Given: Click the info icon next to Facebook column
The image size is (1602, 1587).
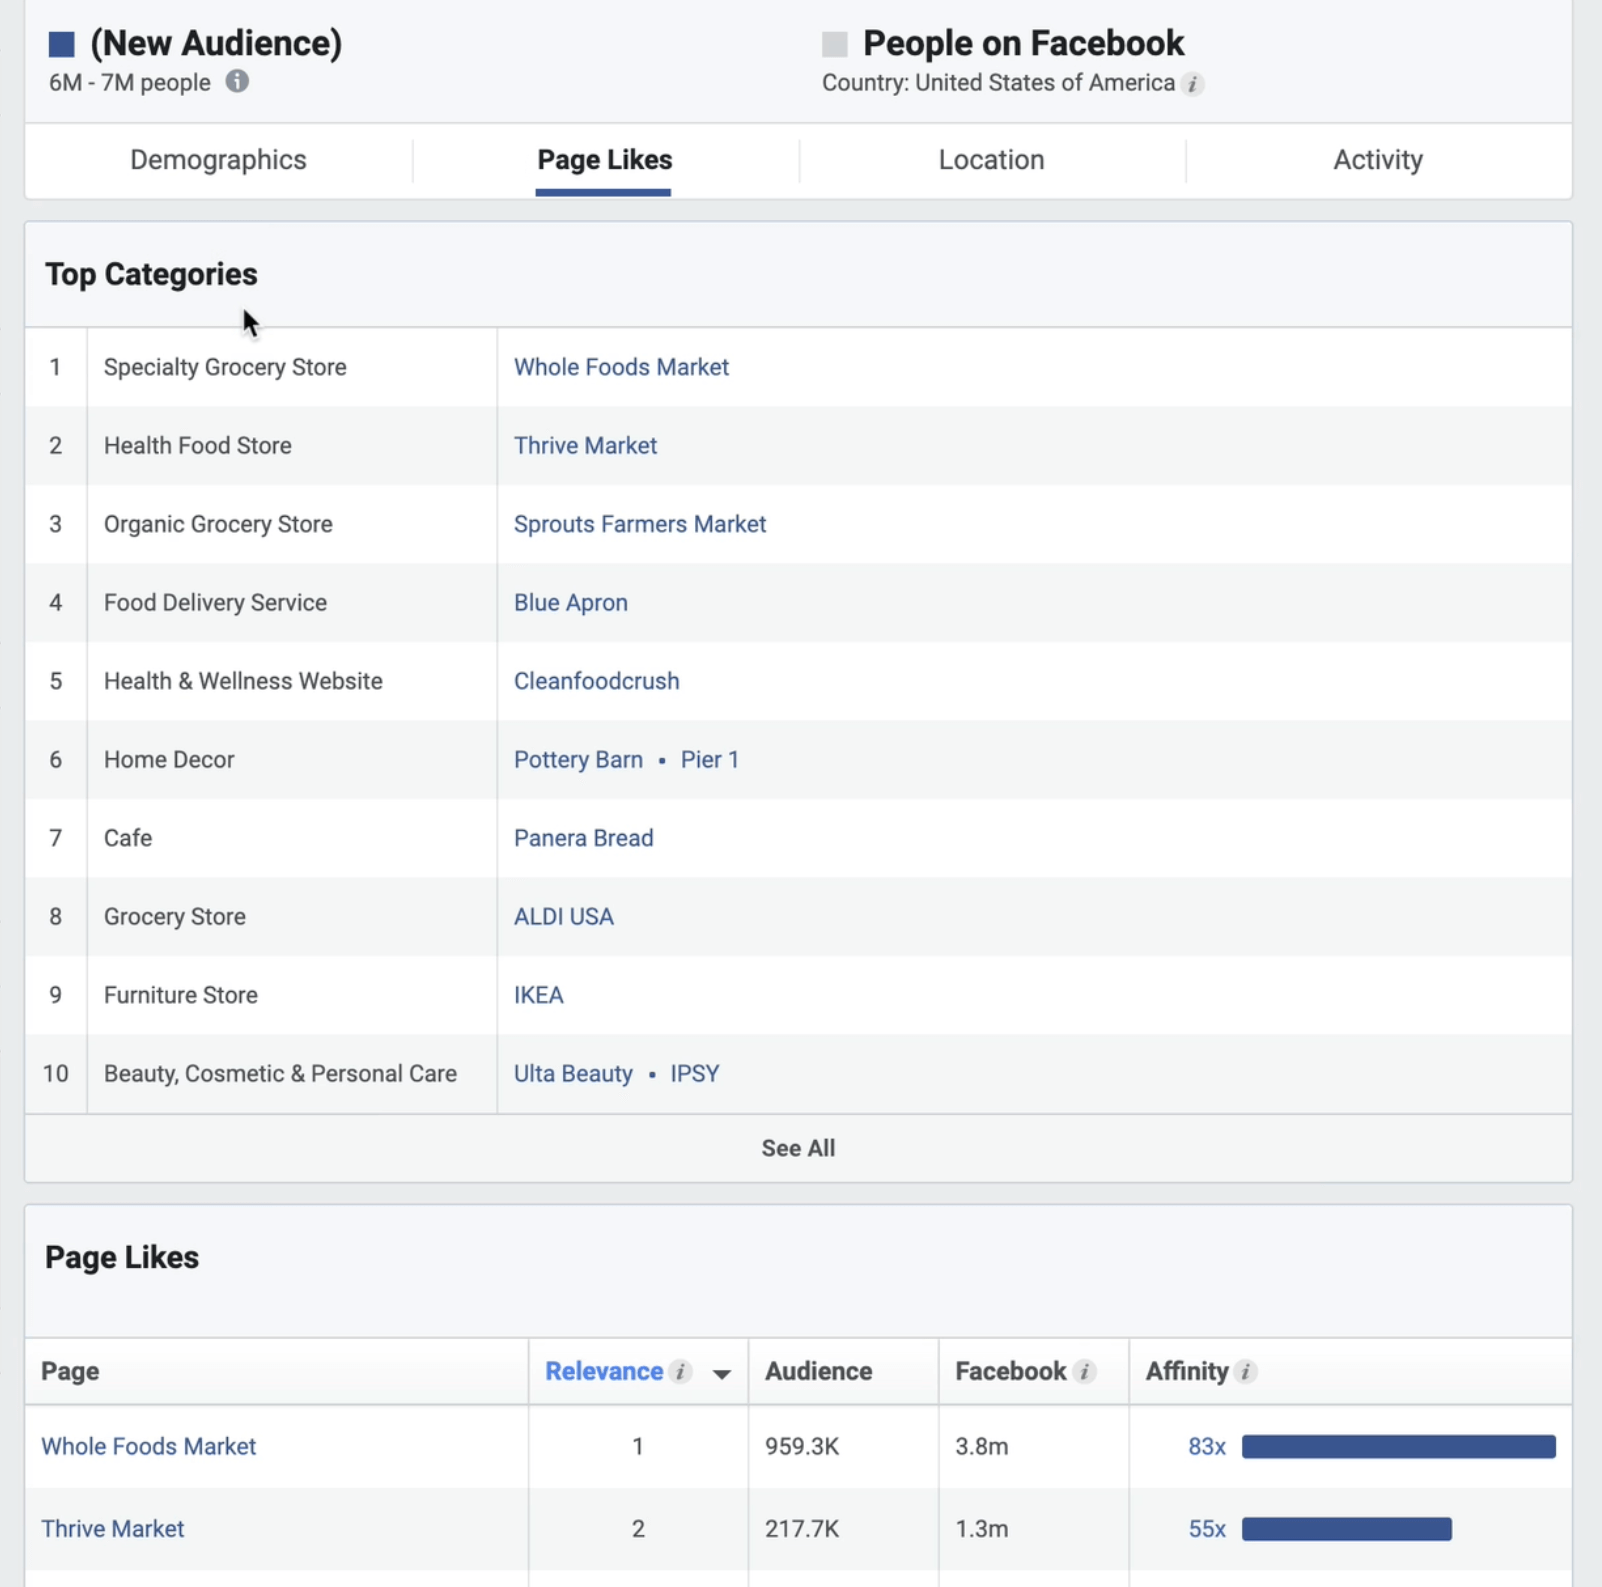Looking at the screenshot, I should pyautogui.click(x=1084, y=1371).
